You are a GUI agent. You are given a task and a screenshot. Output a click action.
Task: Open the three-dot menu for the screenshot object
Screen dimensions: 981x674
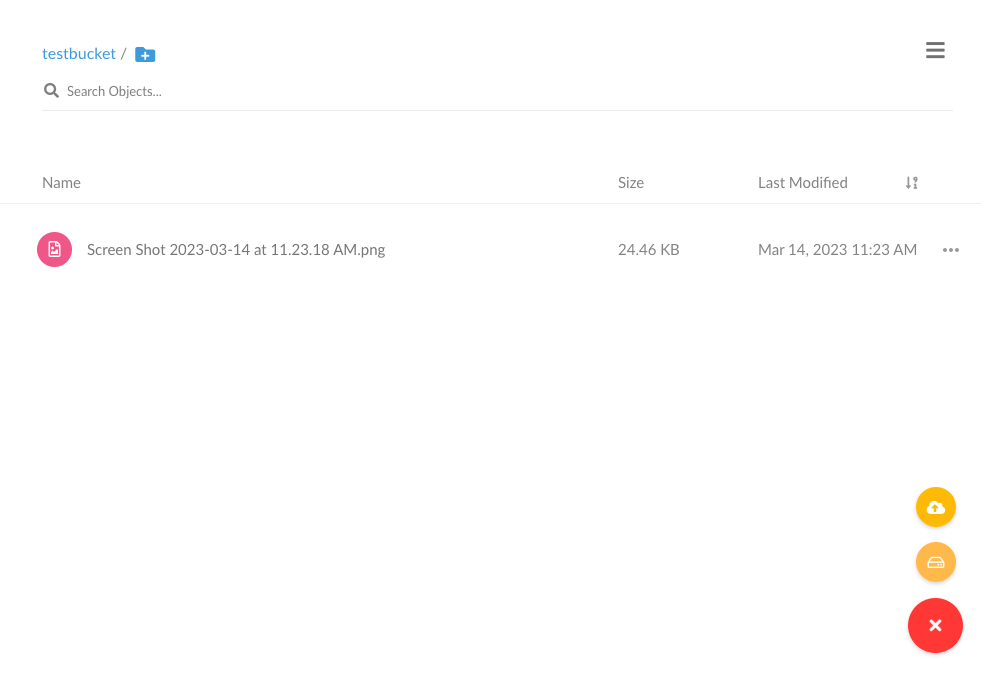(950, 249)
